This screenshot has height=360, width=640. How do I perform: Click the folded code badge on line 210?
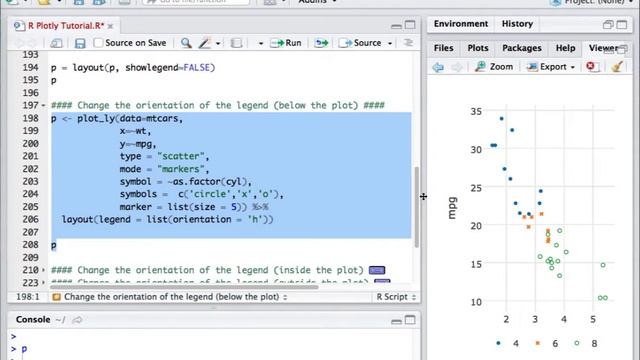click(377, 270)
